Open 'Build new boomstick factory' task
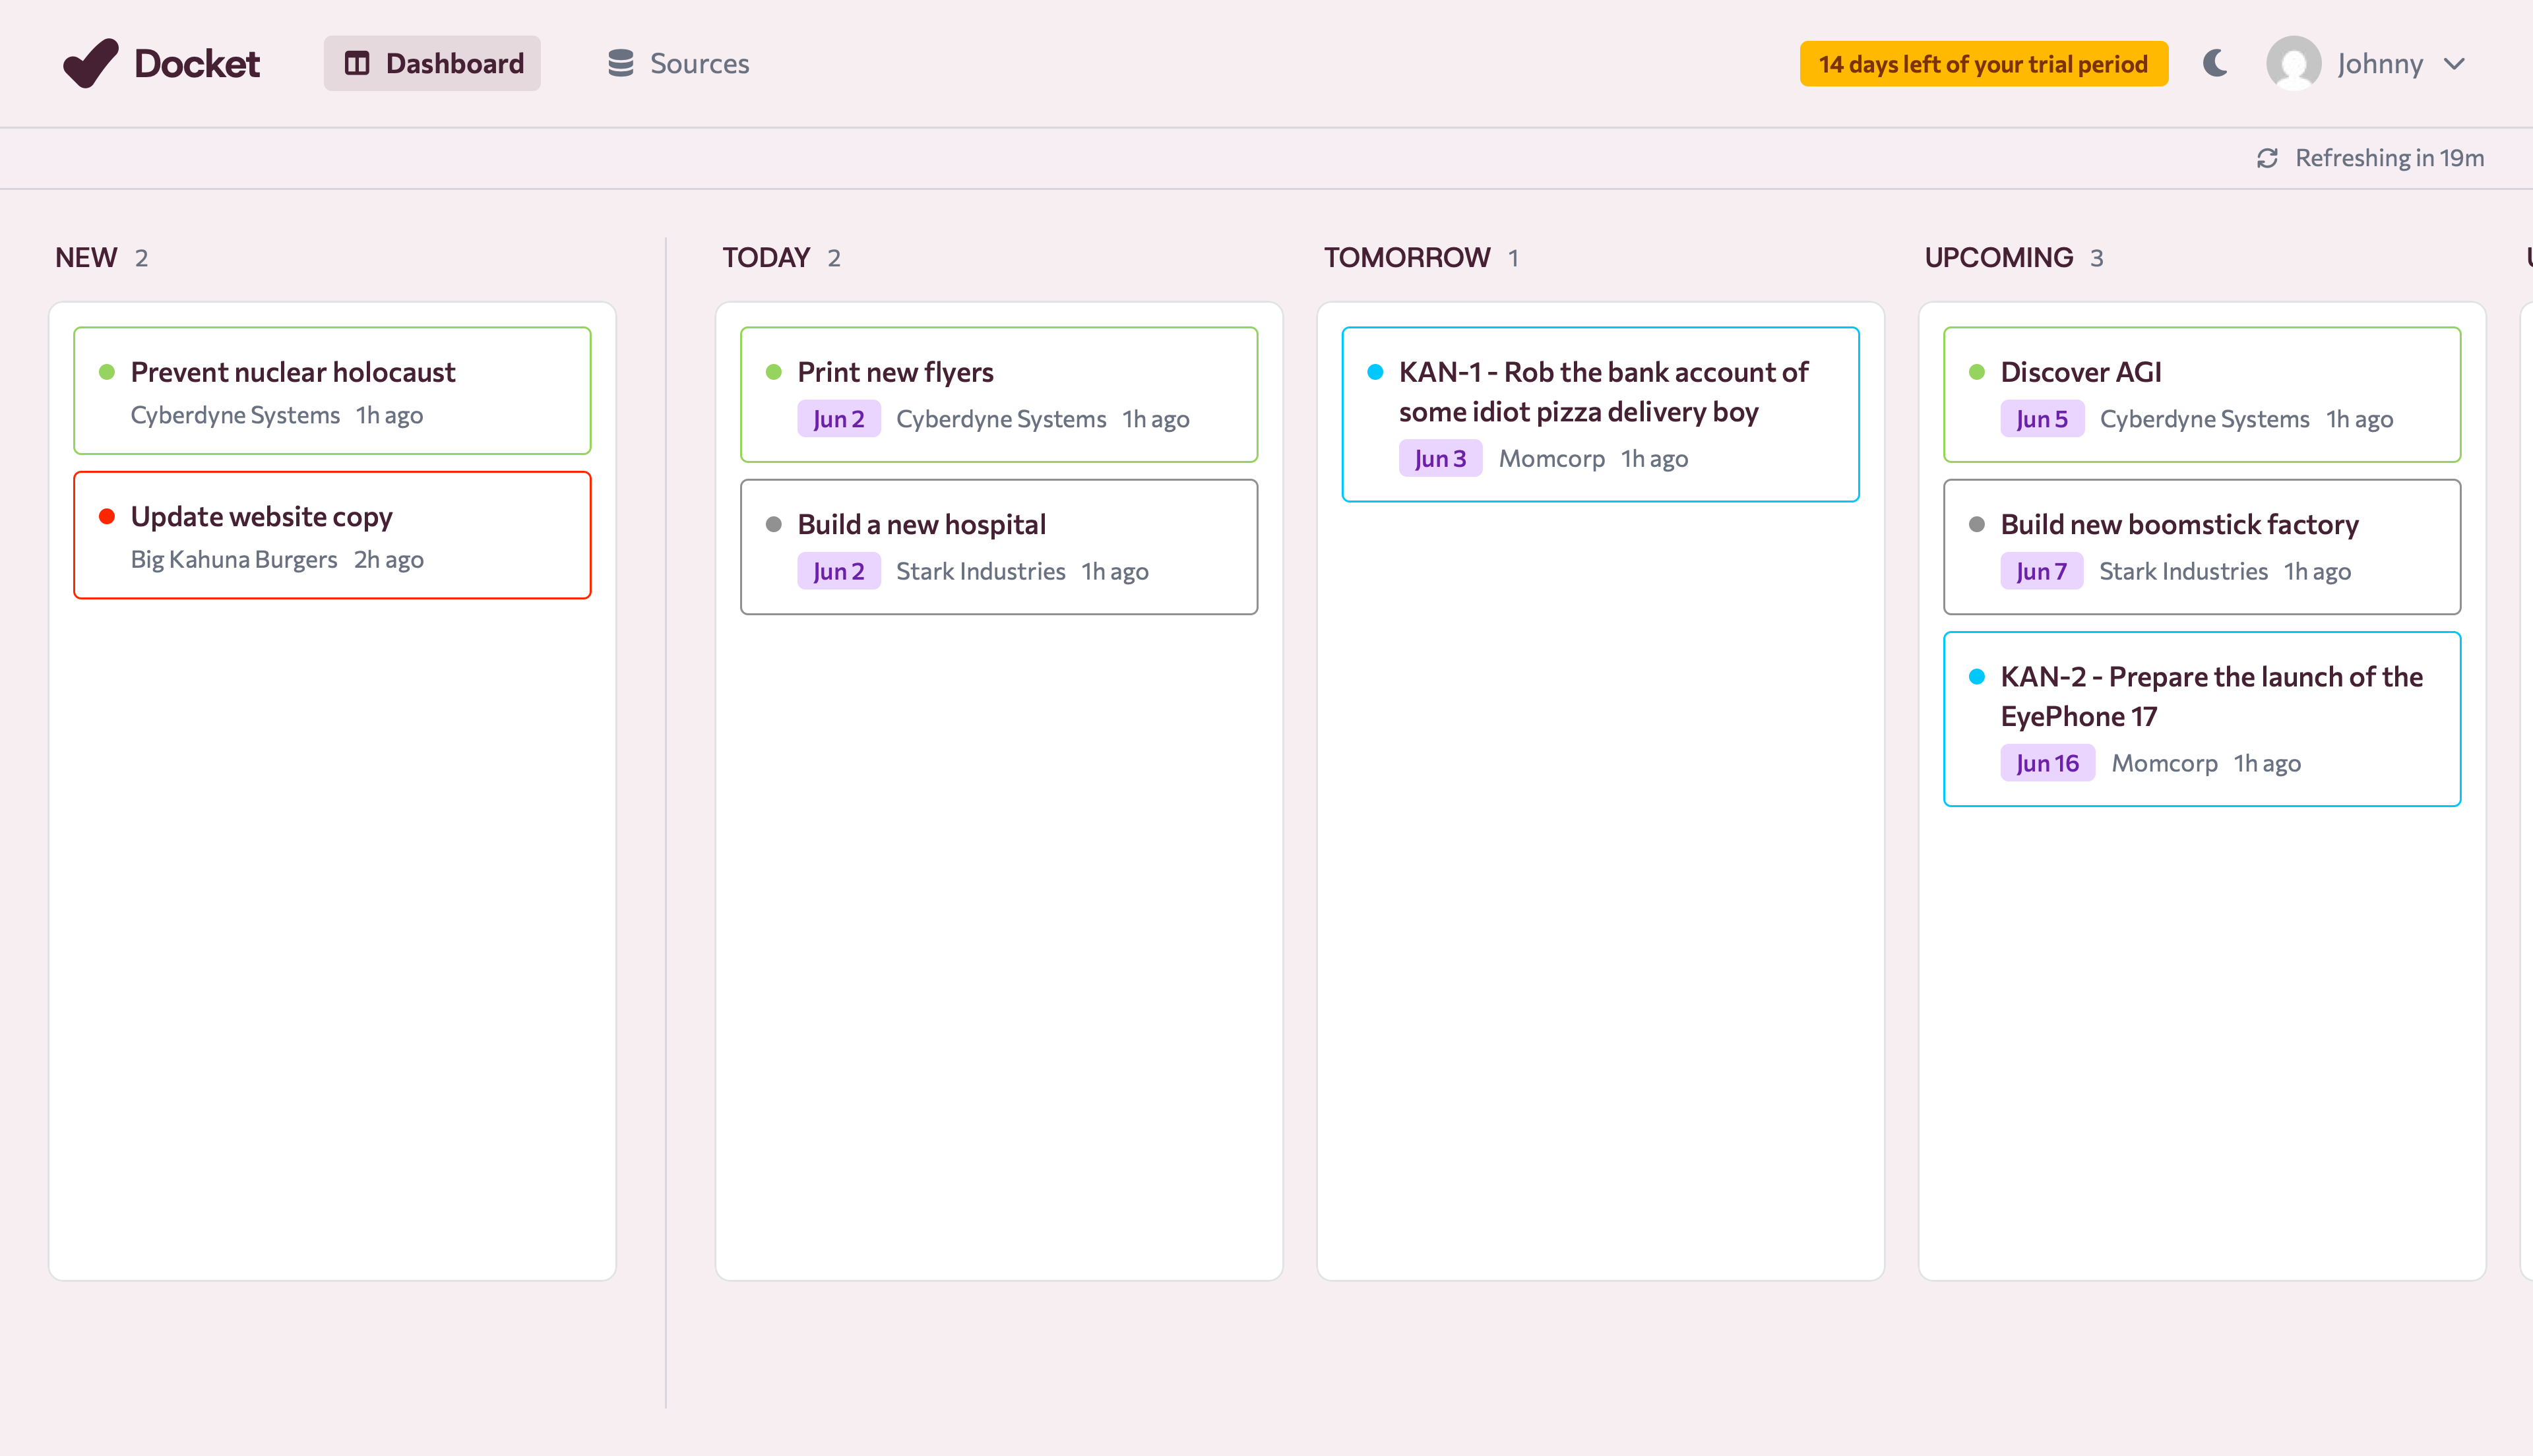The image size is (2533, 1456). (x=2202, y=546)
